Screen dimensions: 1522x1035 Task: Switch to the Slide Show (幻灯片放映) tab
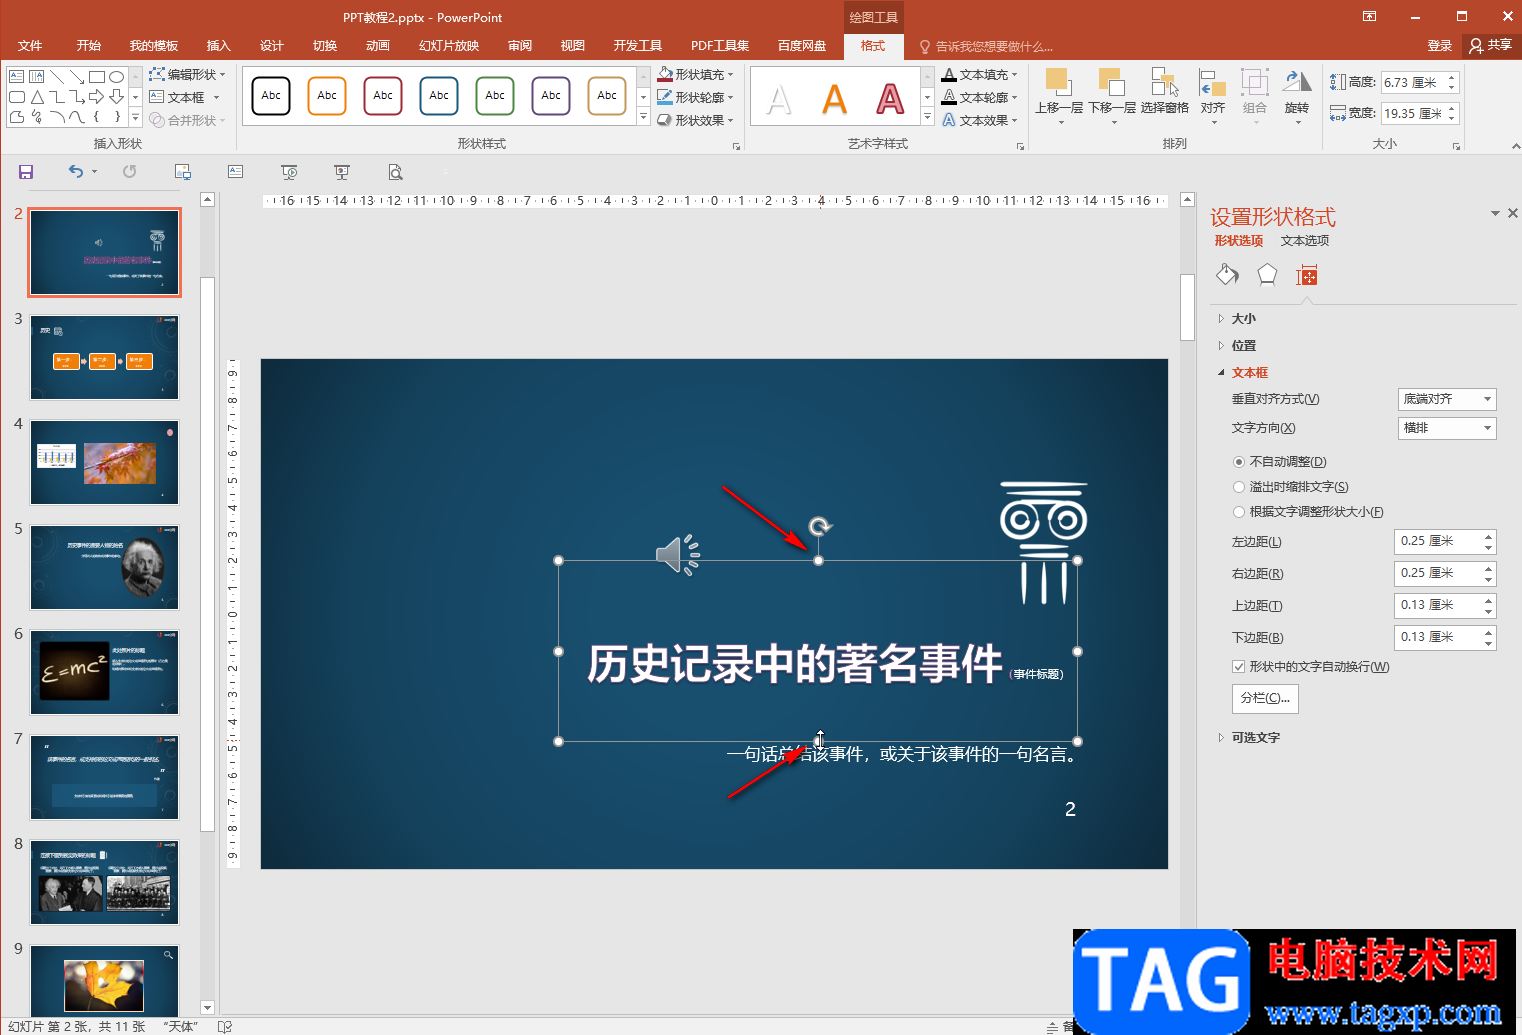click(x=449, y=46)
